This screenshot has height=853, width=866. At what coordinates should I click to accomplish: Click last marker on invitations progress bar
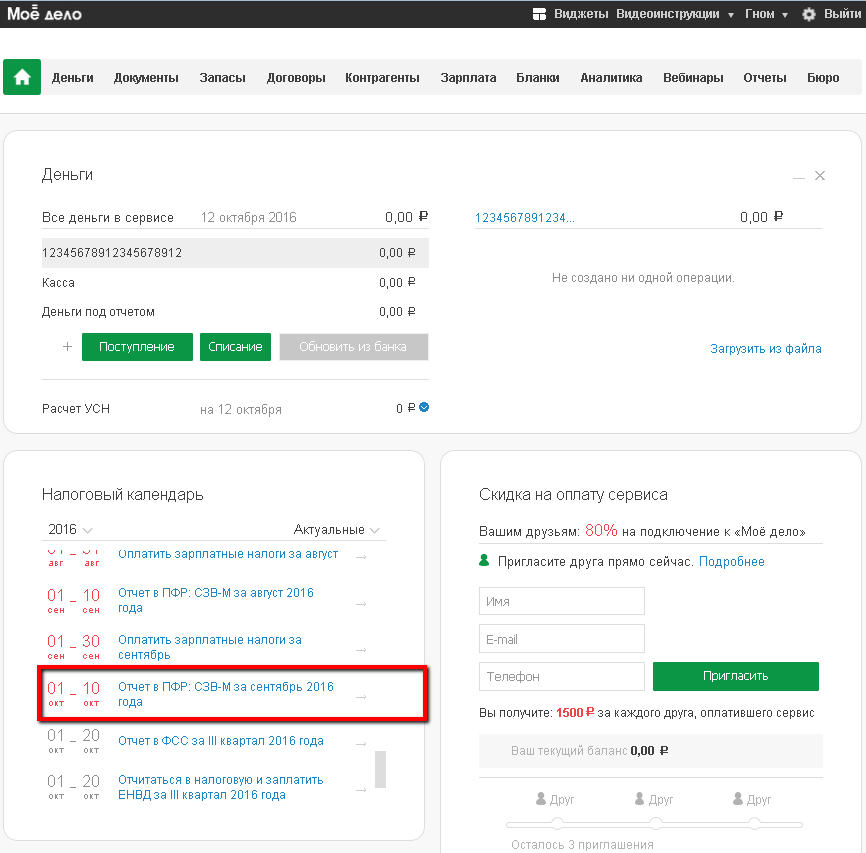(754, 824)
